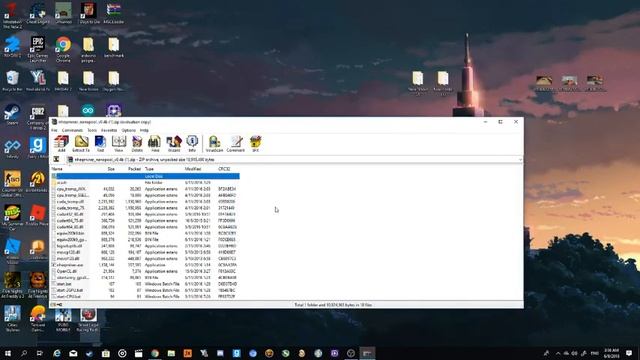Click the taskbar clock and date

pos(611,353)
